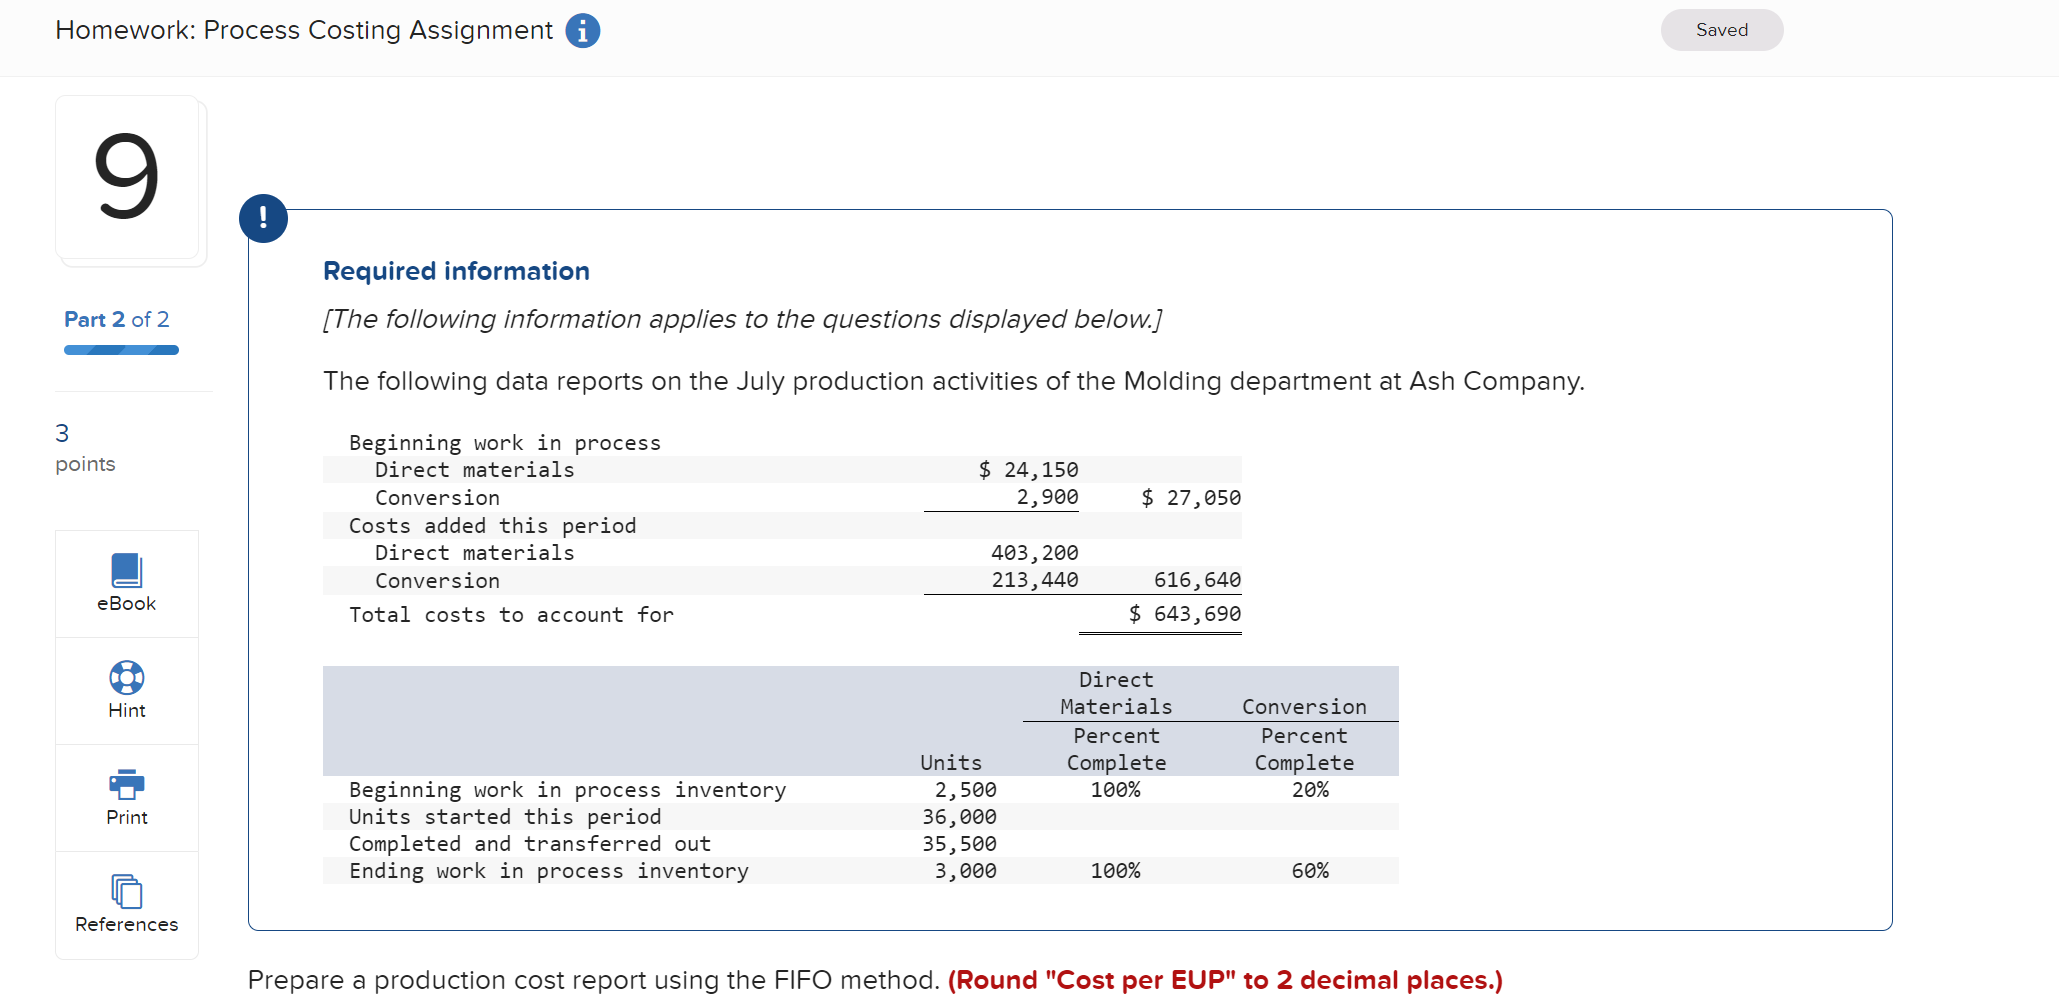Open the eBook resource panel
Image resolution: width=2059 pixels, height=1005 pixels.
126,583
